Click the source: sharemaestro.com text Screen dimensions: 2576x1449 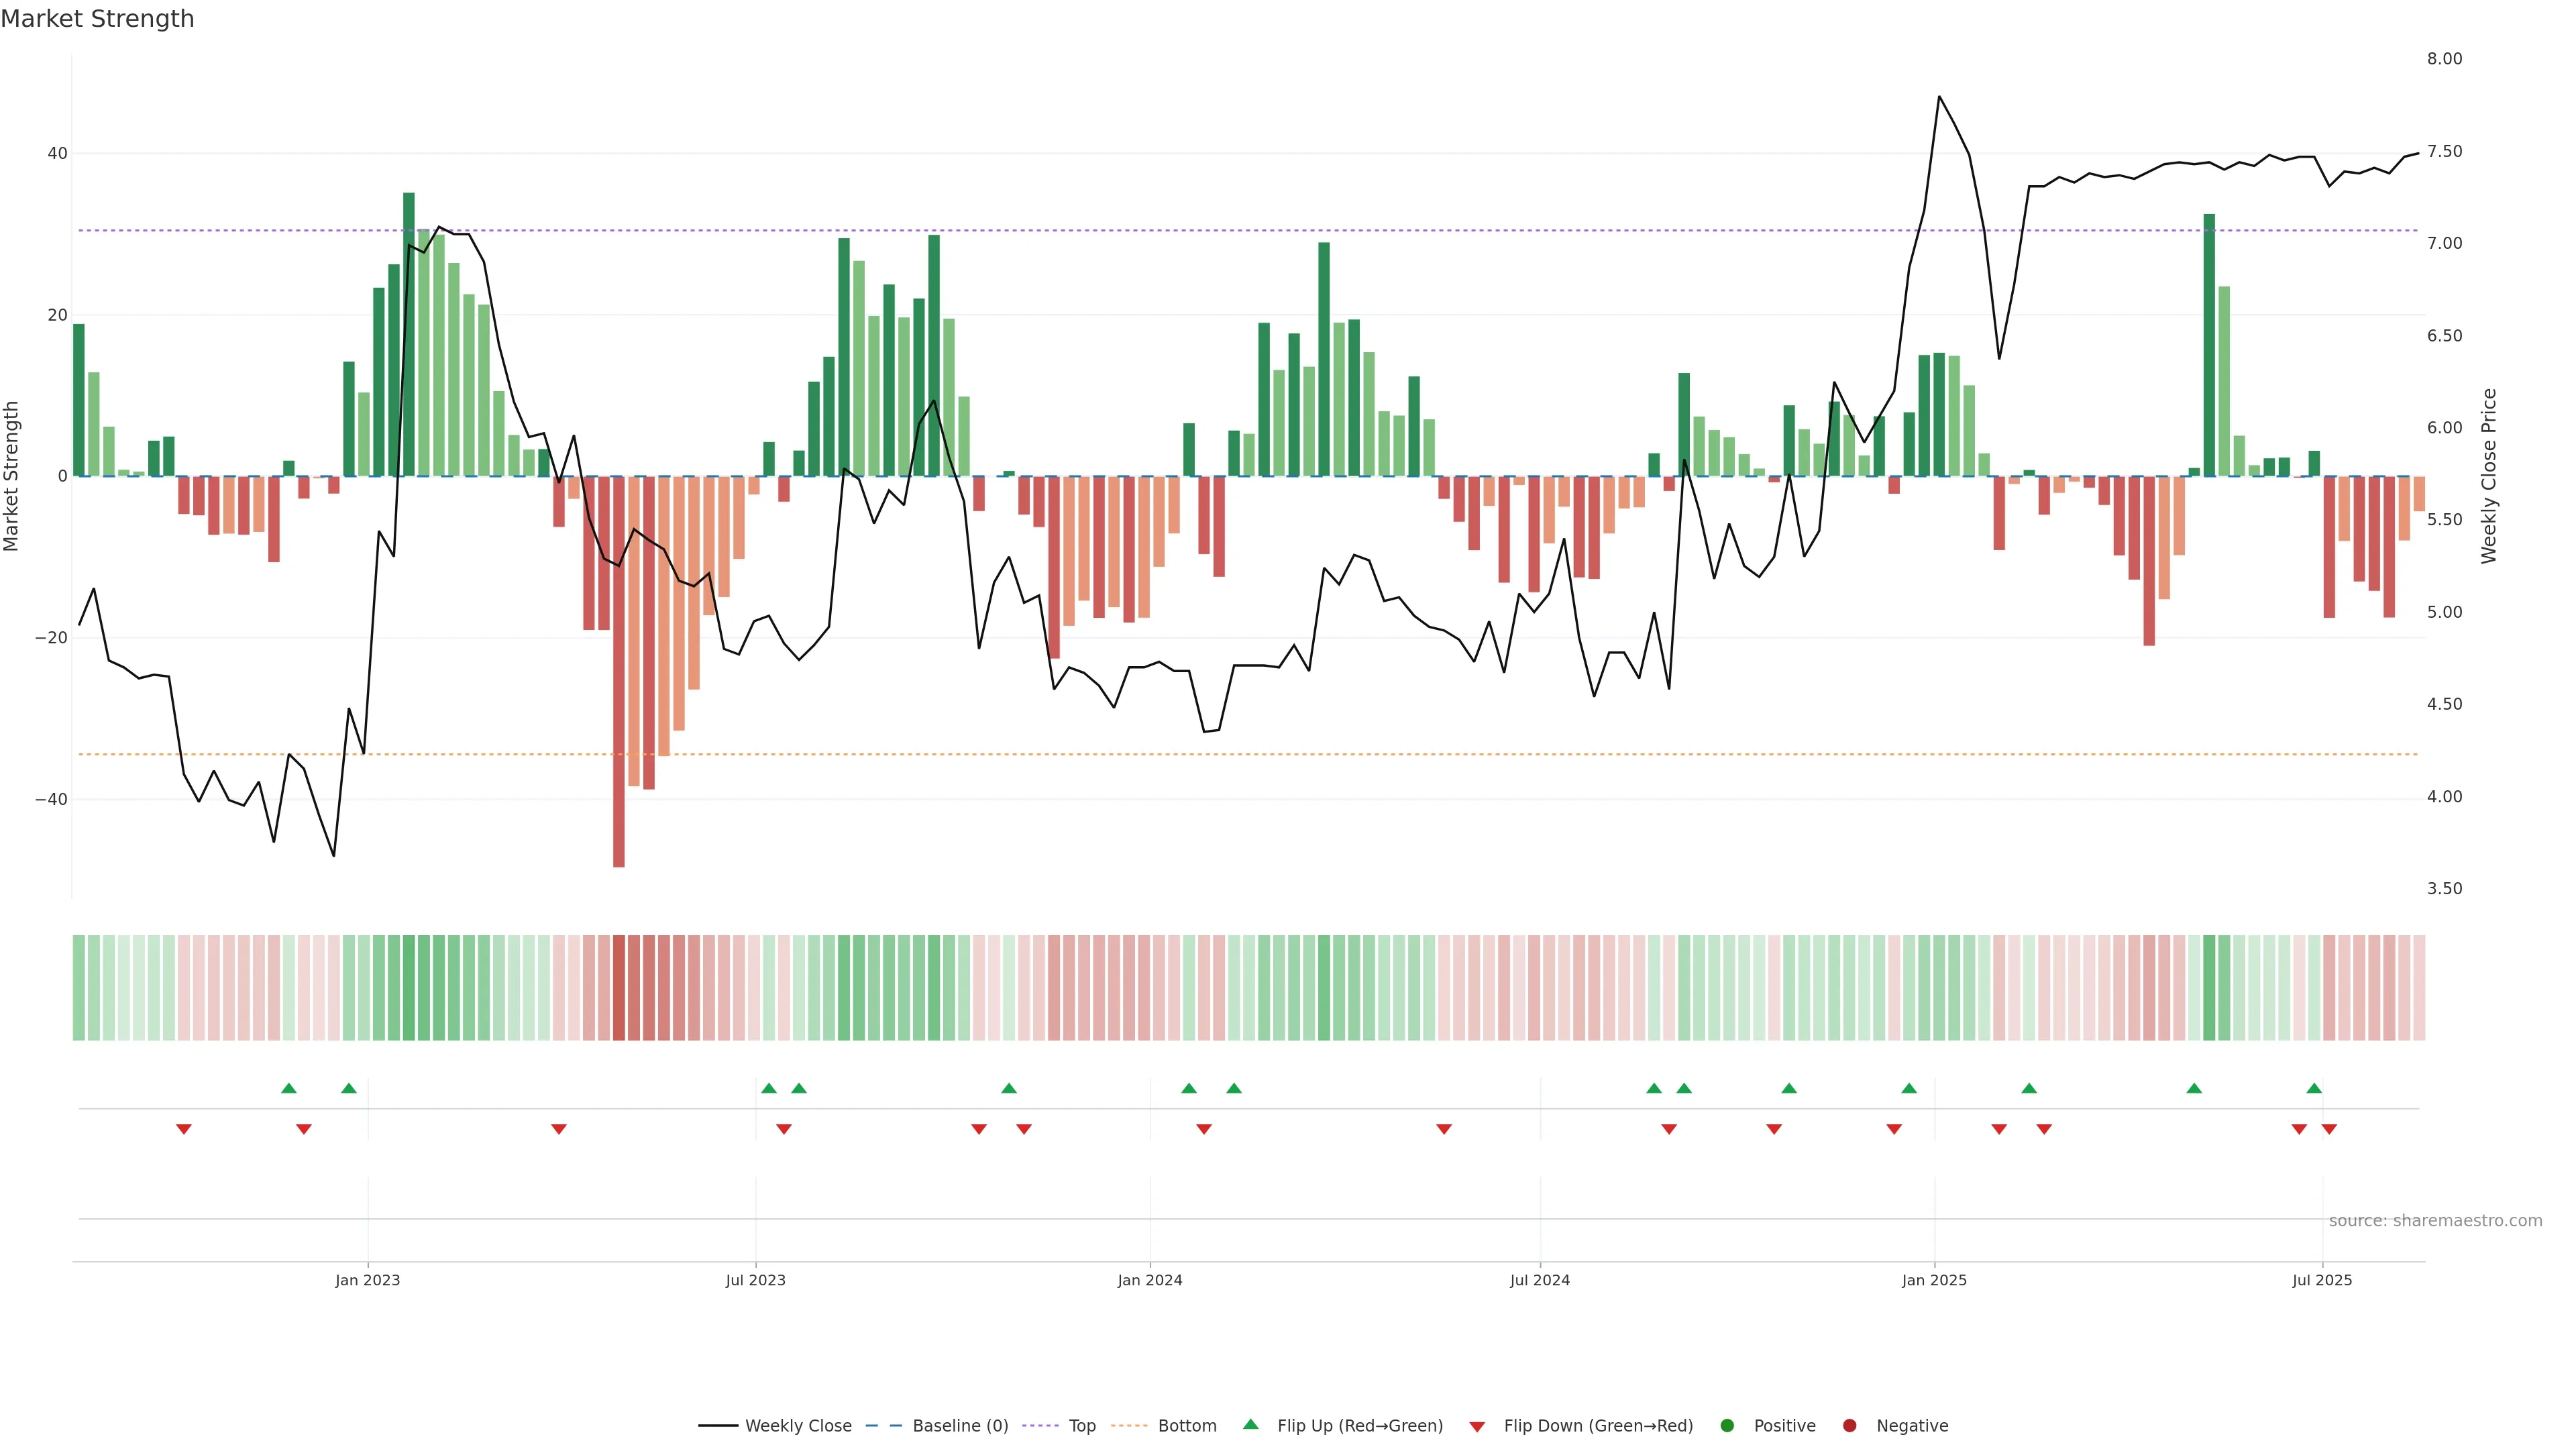click(2435, 1221)
